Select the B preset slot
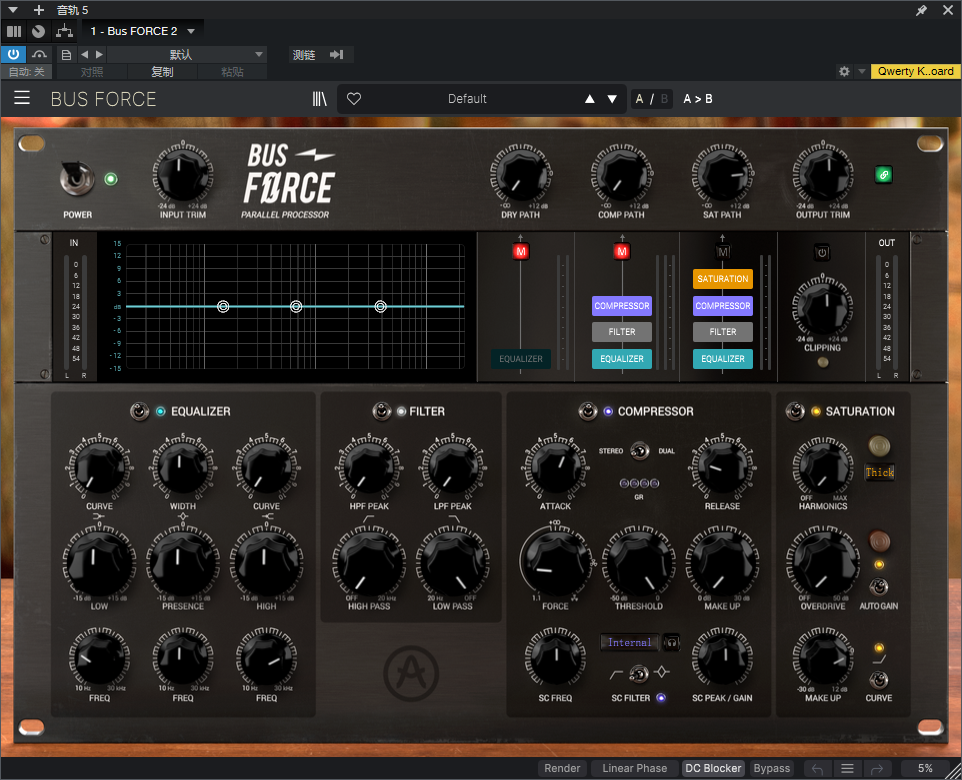Image resolution: width=962 pixels, height=780 pixels. point(664,99)
